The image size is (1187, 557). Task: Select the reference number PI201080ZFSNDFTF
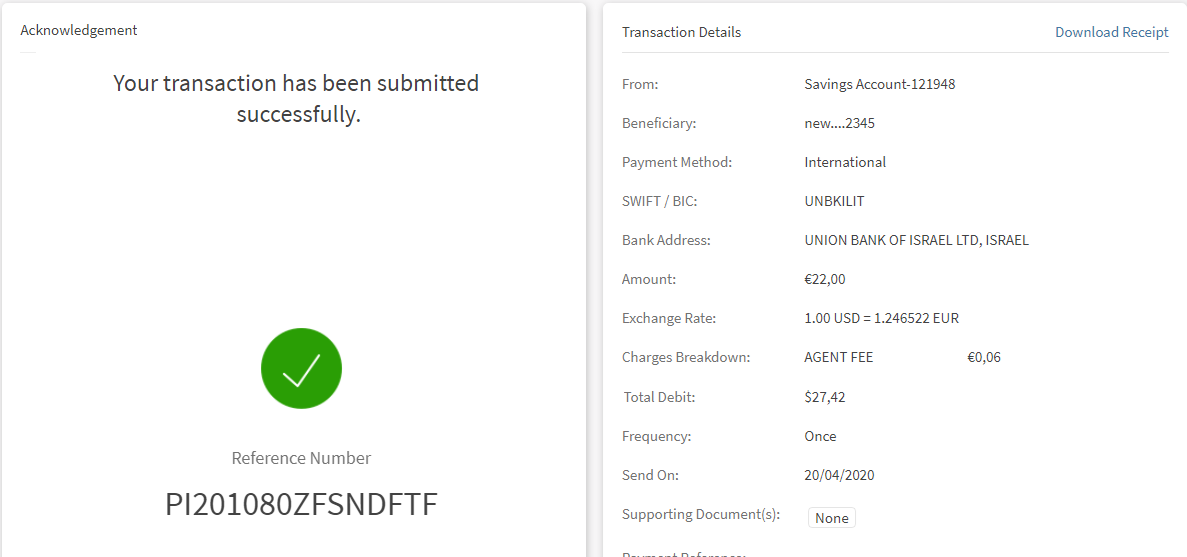[x=301, y=504]
